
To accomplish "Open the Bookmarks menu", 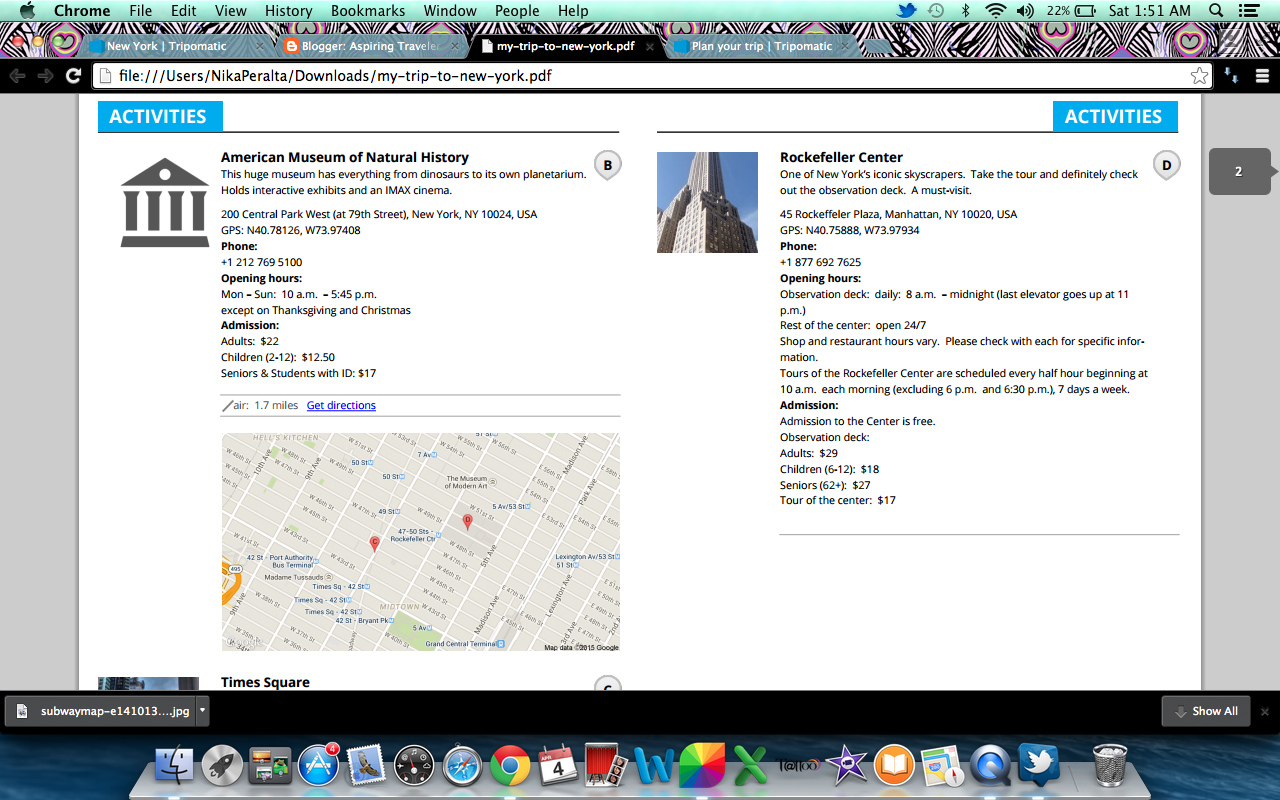I will pyautogui.click(x=368, y=11).
